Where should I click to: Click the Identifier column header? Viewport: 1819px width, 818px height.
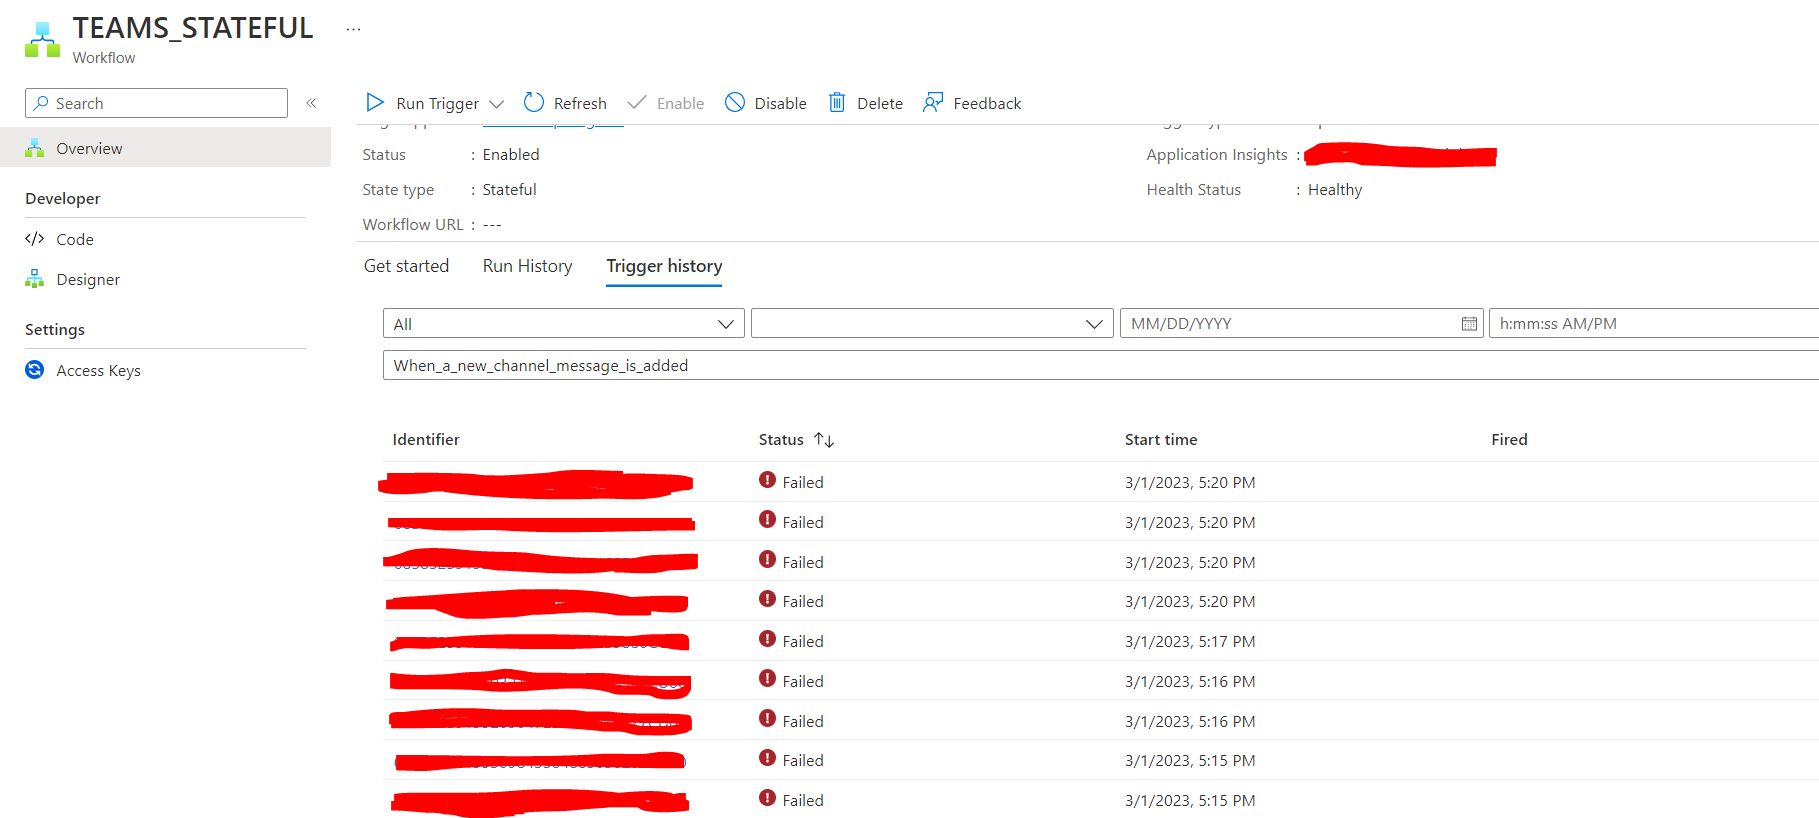tap(426, 440)
